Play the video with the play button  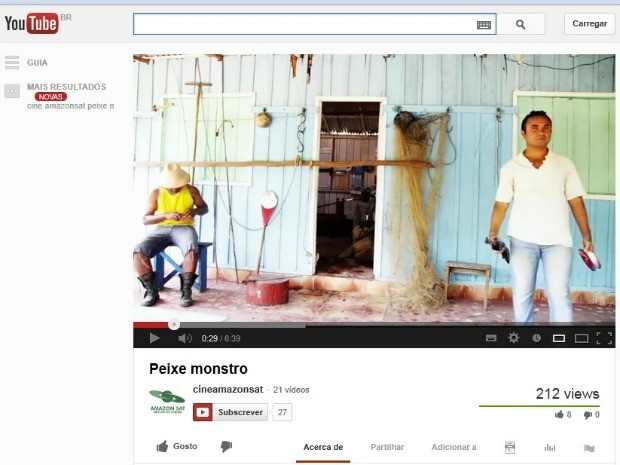click(154, 338)
